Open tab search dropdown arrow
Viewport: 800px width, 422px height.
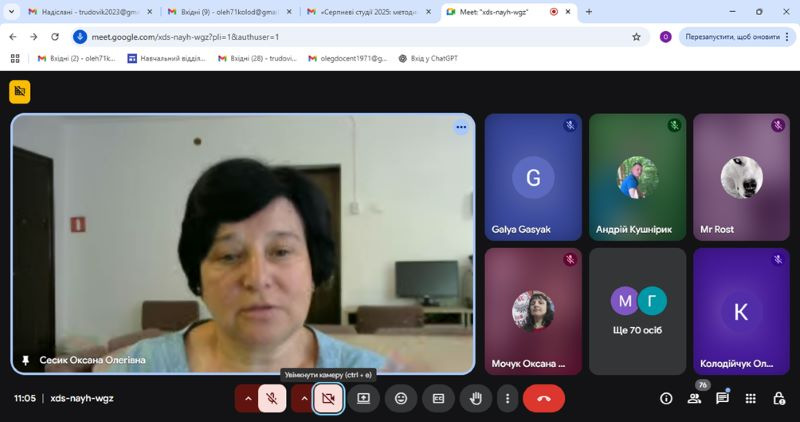[x=11, y=12]
